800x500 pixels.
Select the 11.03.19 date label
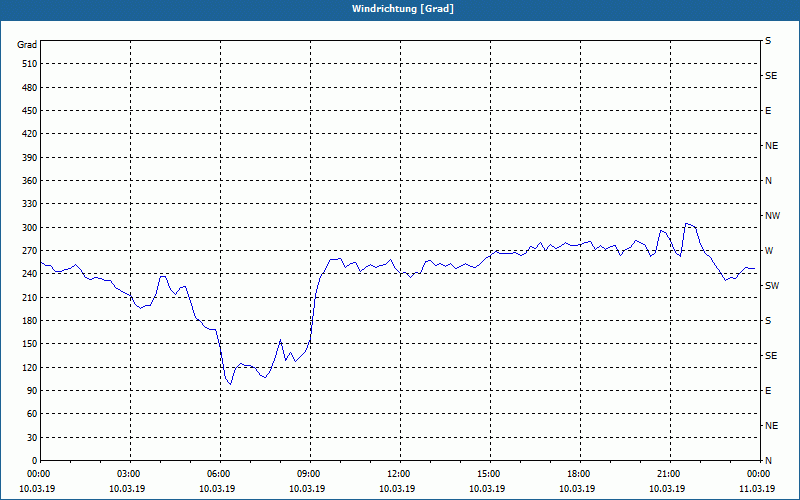click(757, 488)
